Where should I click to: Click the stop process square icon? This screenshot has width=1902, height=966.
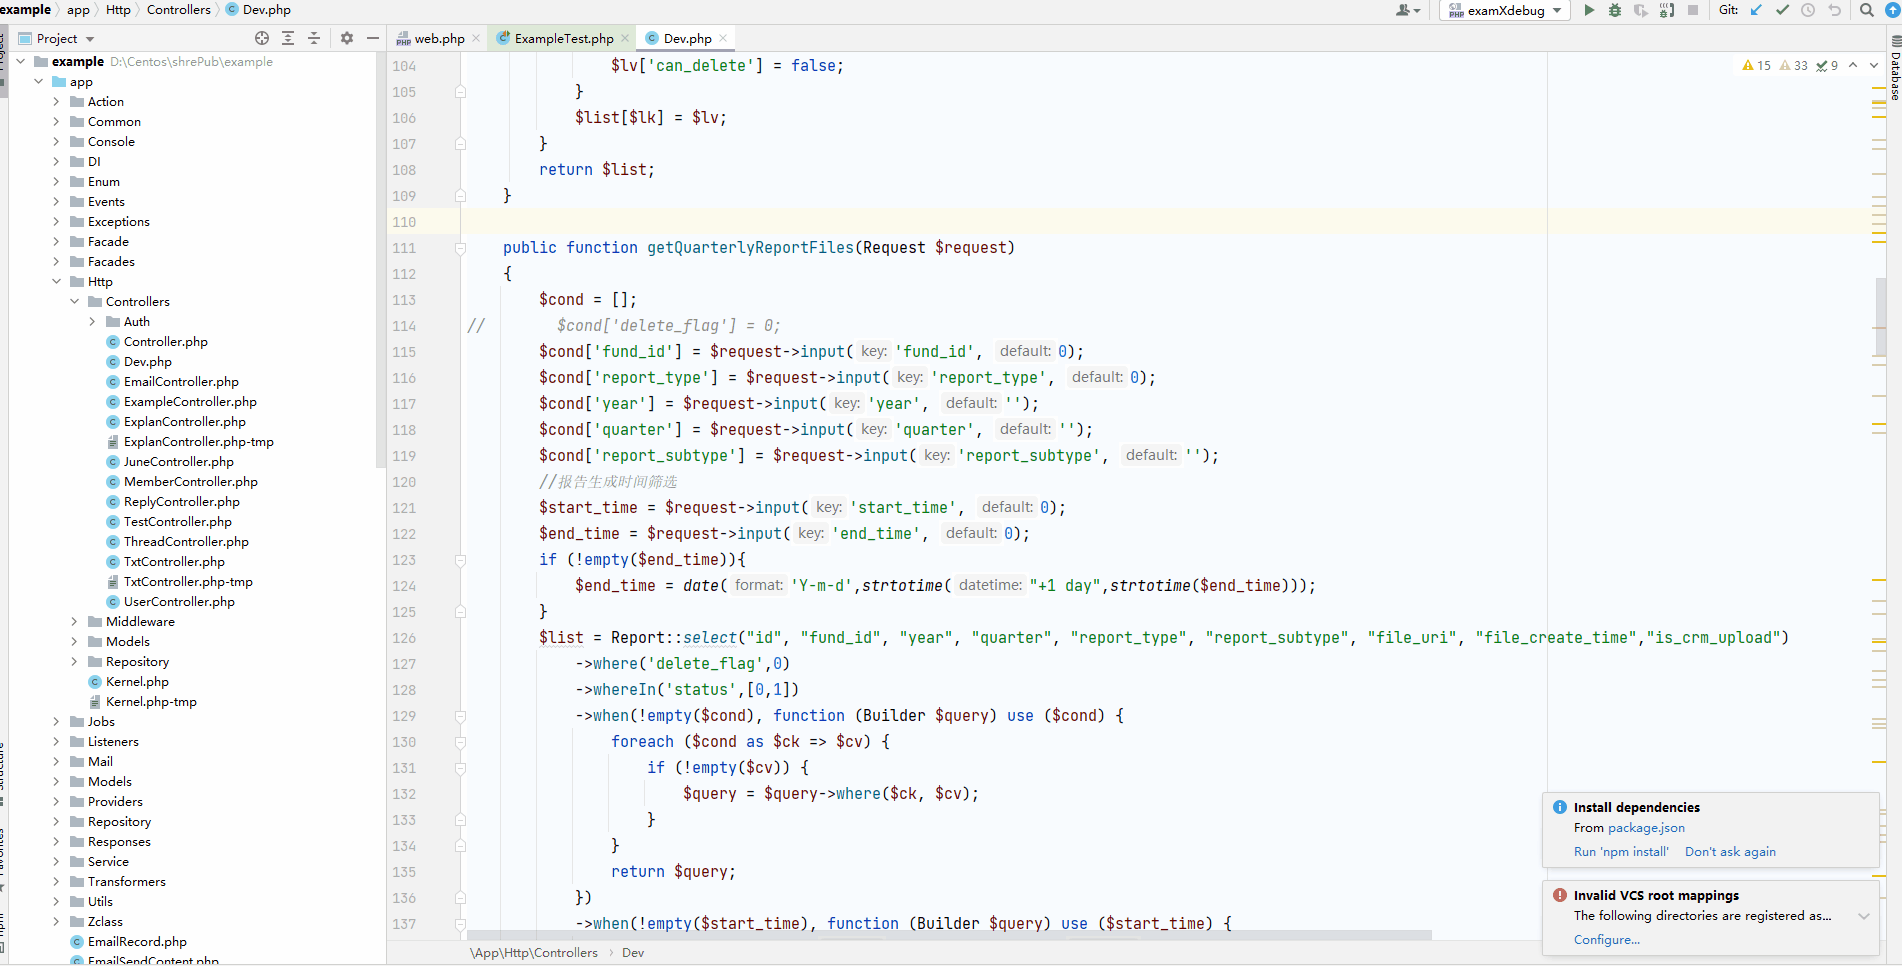click(1693, 10)
